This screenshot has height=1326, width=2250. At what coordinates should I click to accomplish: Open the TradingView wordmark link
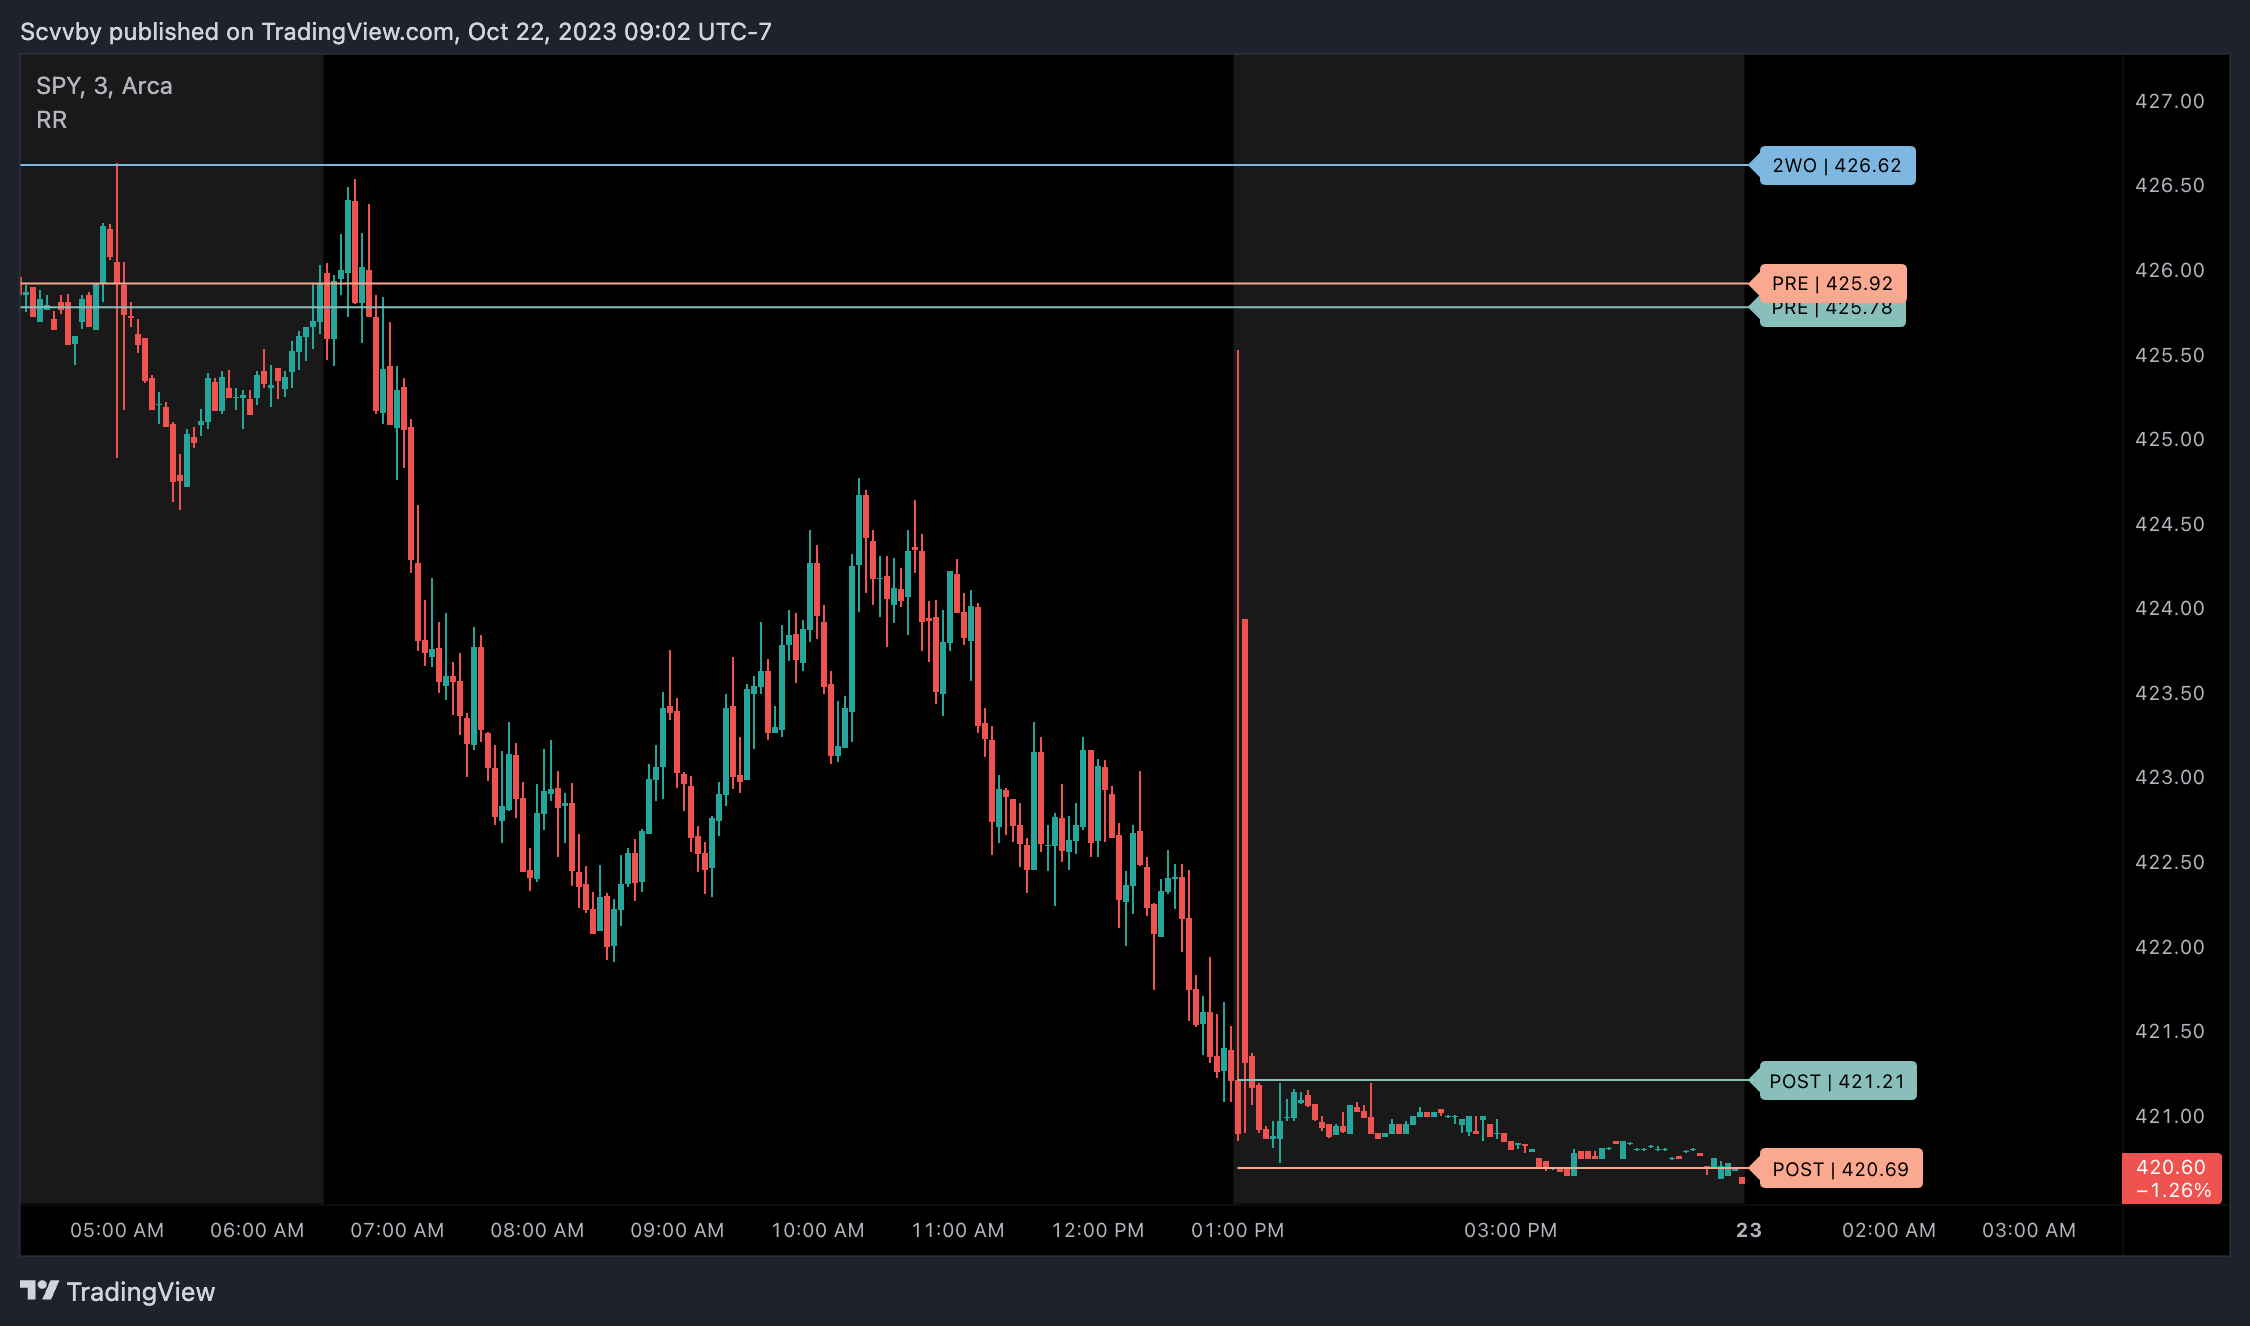[141, 1292]
